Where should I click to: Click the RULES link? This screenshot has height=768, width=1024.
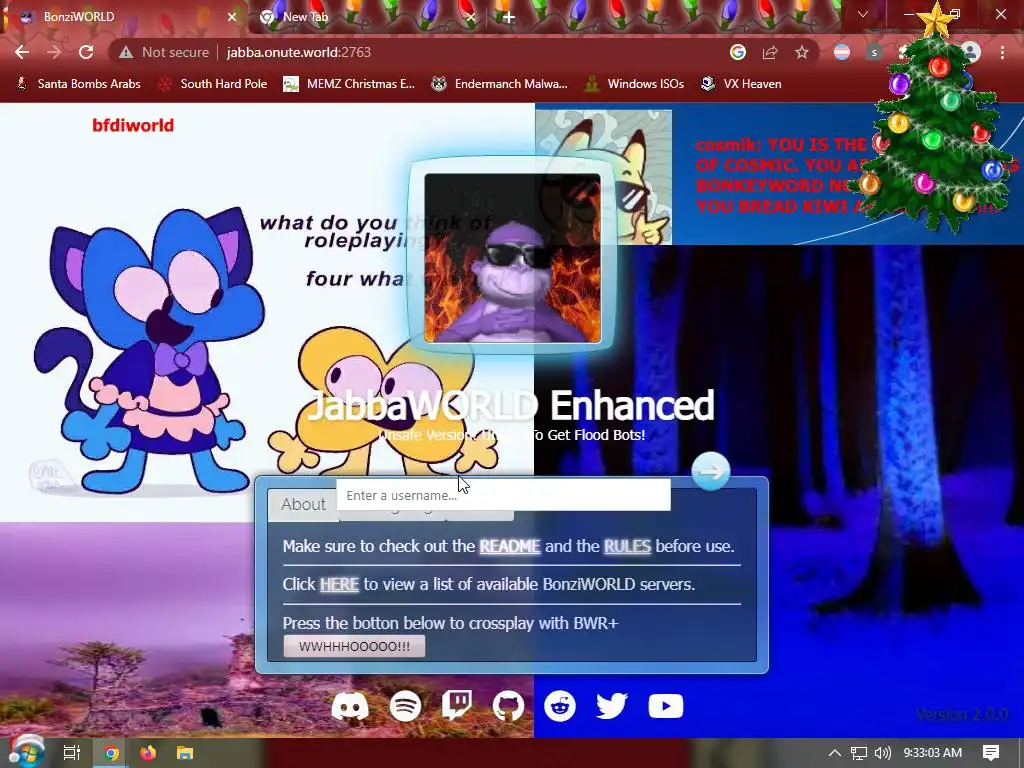pyautogui.click(x=628, y=546)
